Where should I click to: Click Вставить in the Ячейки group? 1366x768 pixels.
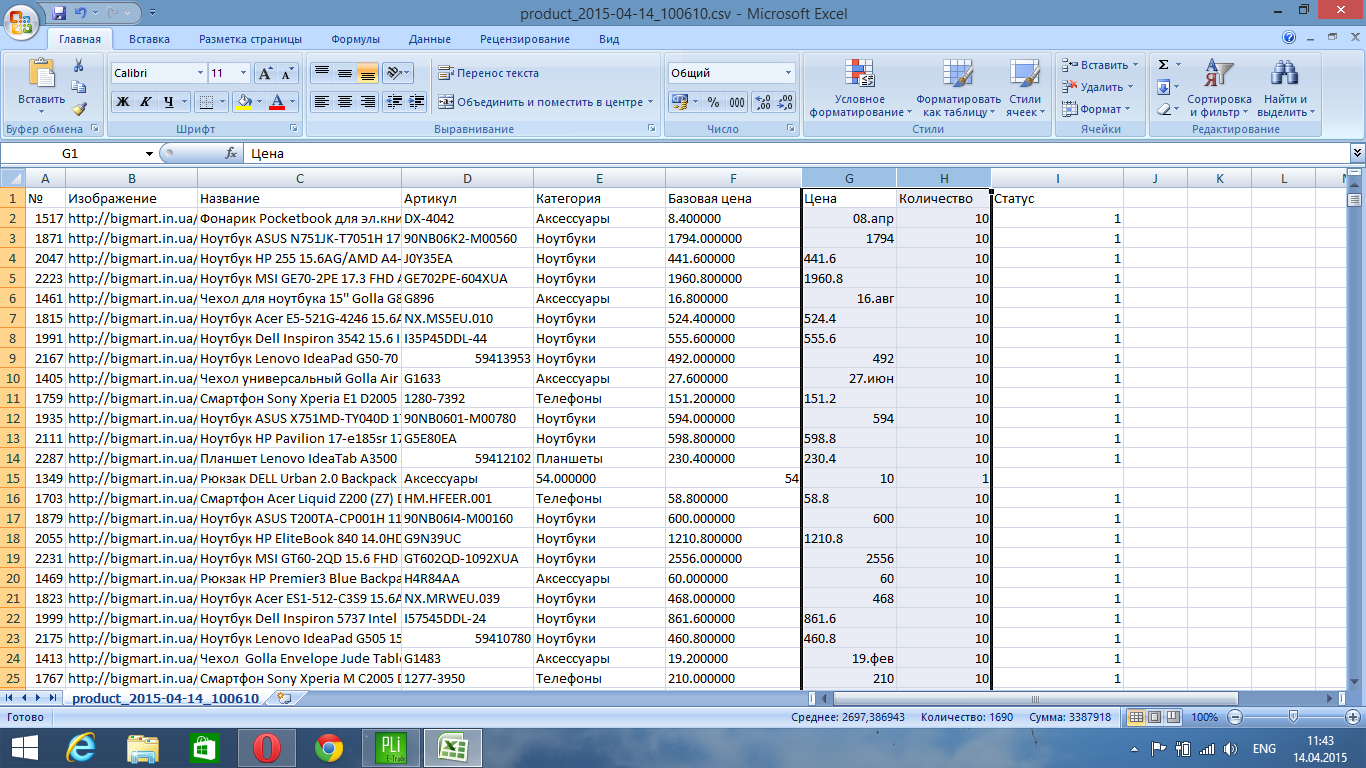(x=1098, y=65)
